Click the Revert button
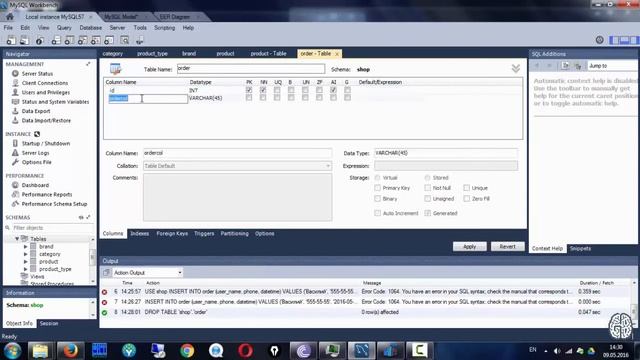The width and height of the screenshot is (640, 360). click(x=507, y=247)
